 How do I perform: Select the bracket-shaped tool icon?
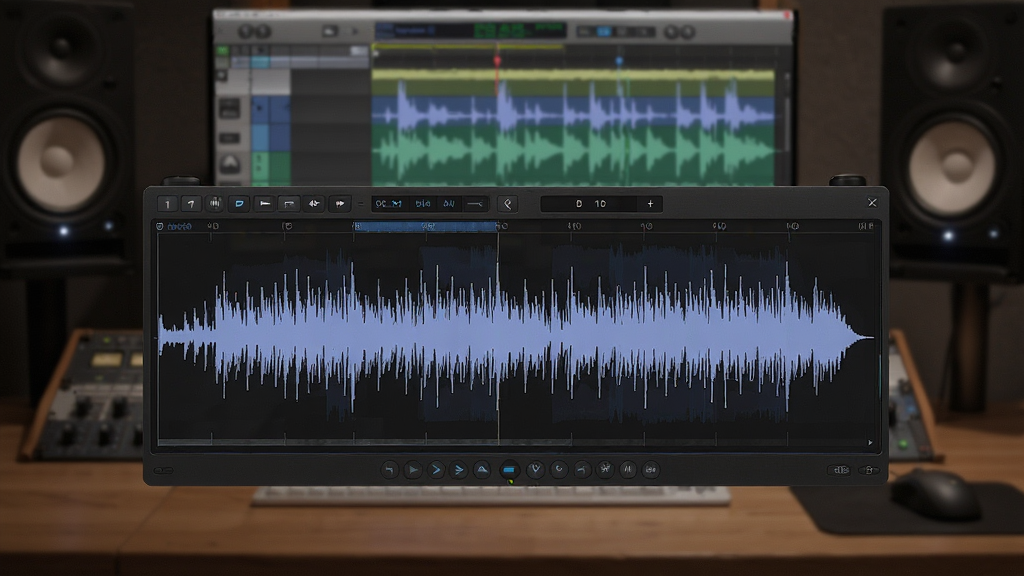[x=289, y=204]
